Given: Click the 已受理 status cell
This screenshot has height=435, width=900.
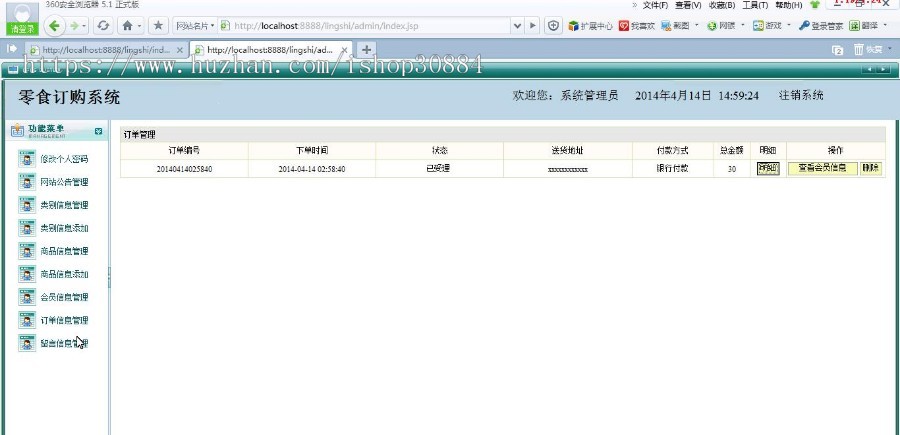Looking at the screenshot, I should point(440,169).
